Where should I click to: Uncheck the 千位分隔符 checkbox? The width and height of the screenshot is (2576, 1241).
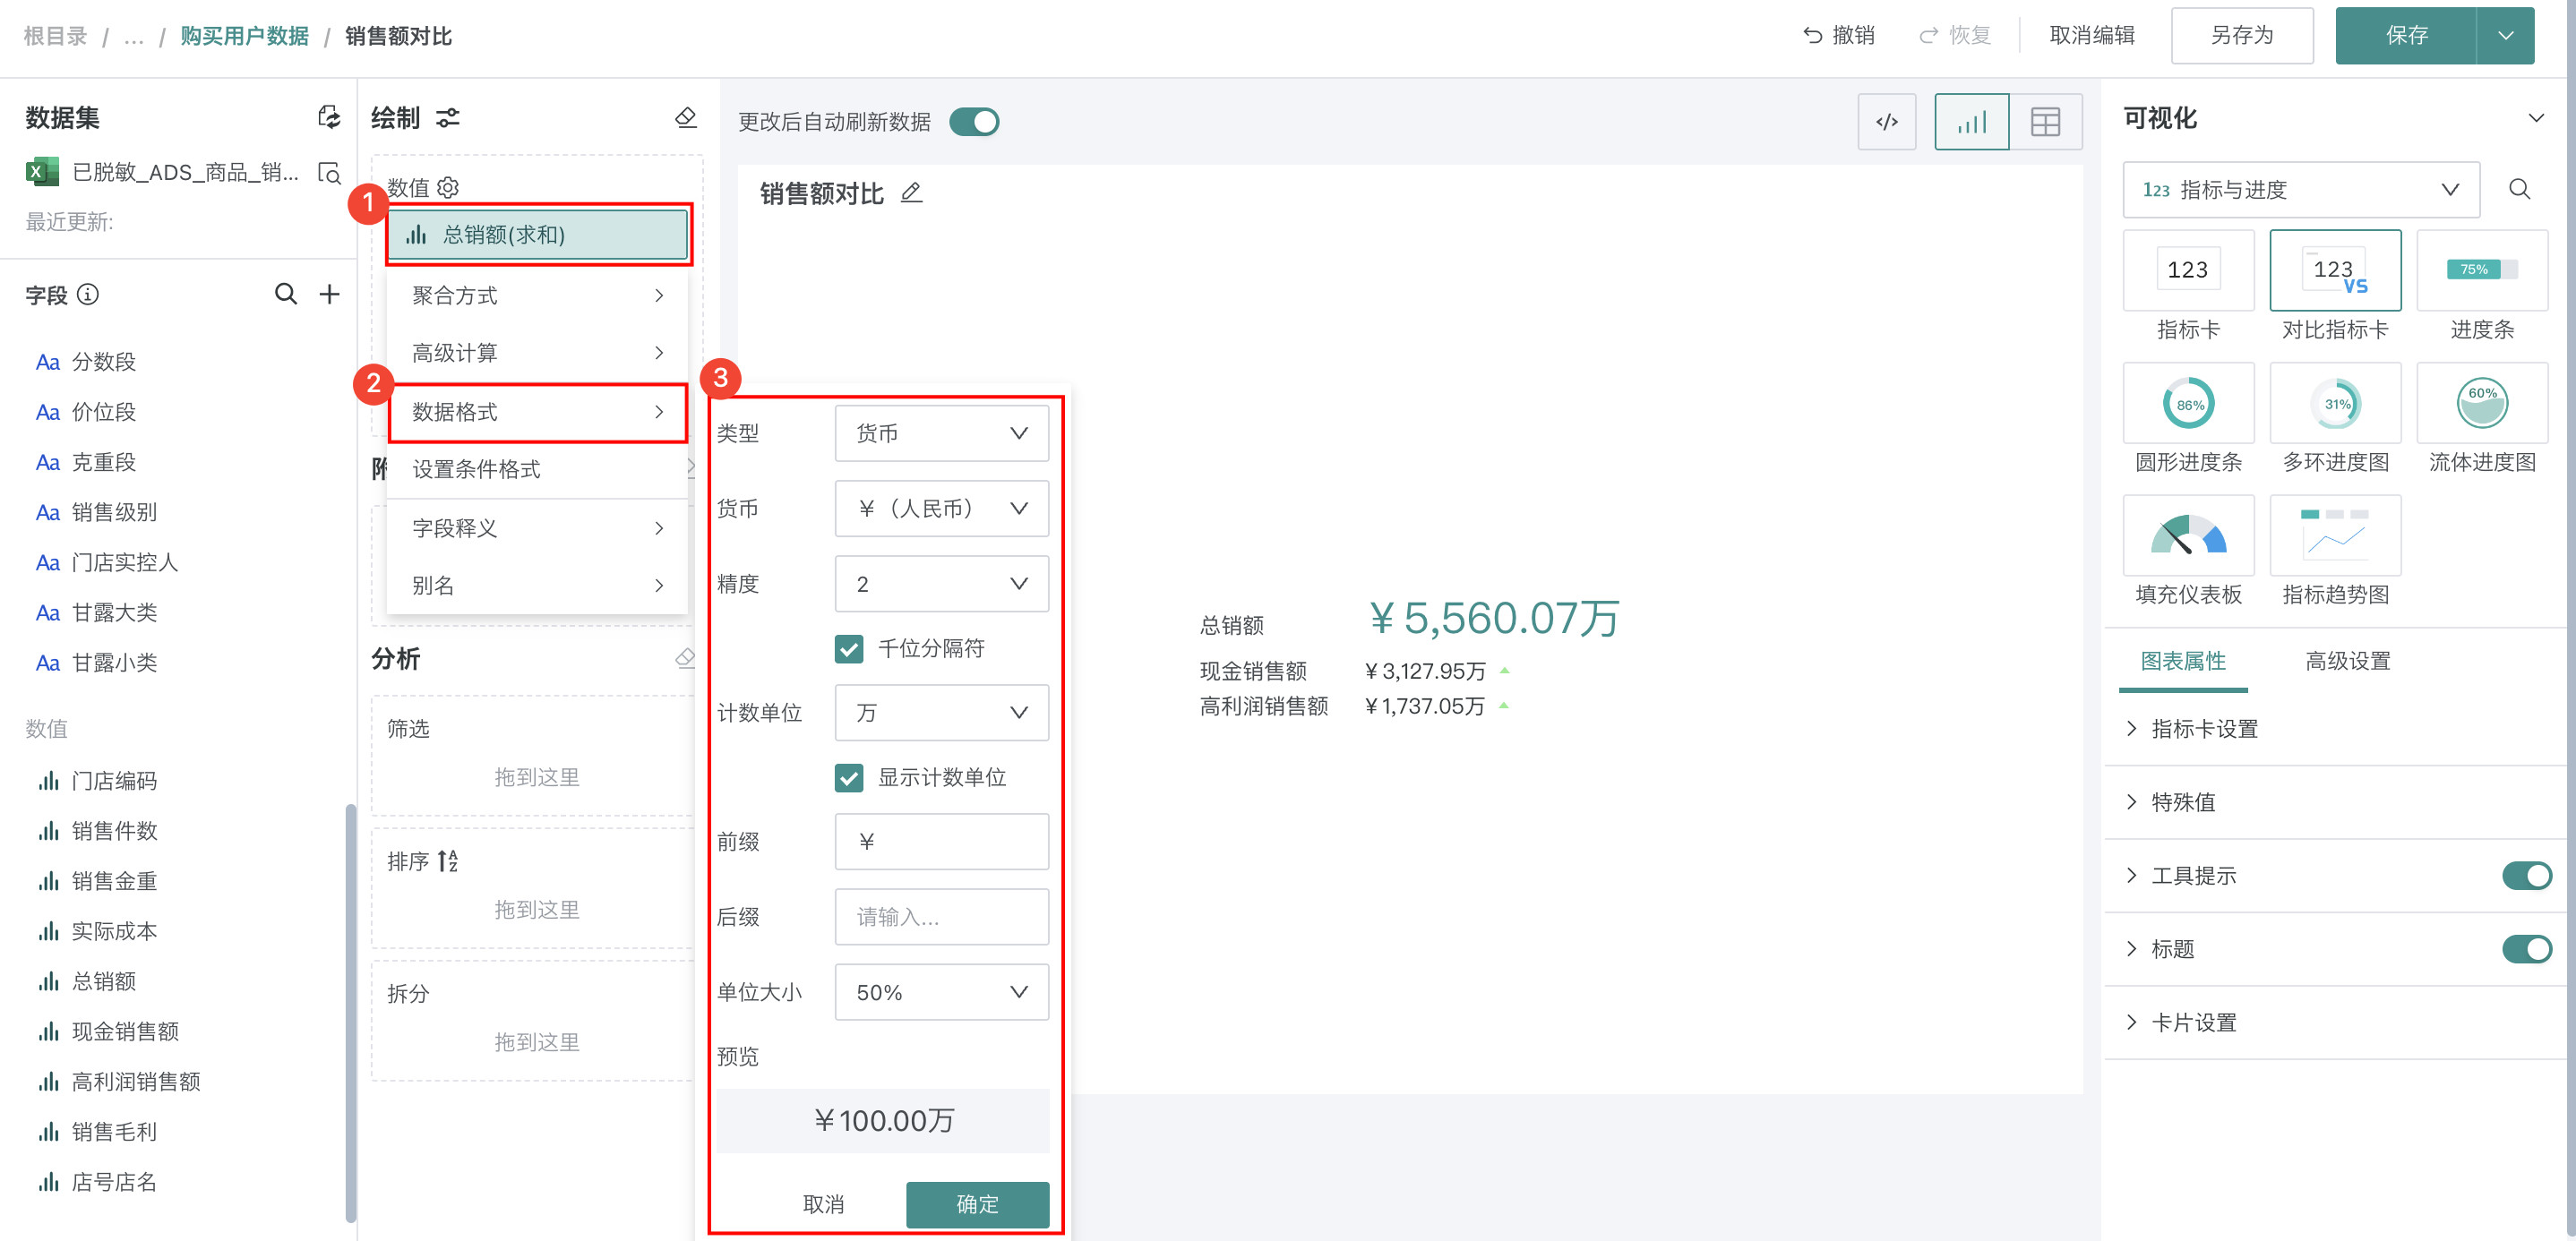click(849, 648)
